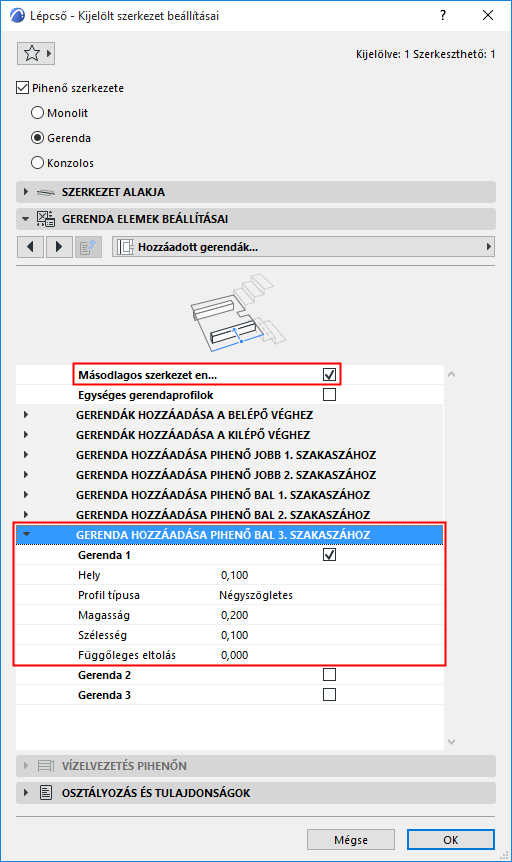The image size is (512, 862).
Task: Expand OSZTÁLYOZÁS ÉS TULAJDONSÁGOK panel
Action: click(x=25, y=793)
